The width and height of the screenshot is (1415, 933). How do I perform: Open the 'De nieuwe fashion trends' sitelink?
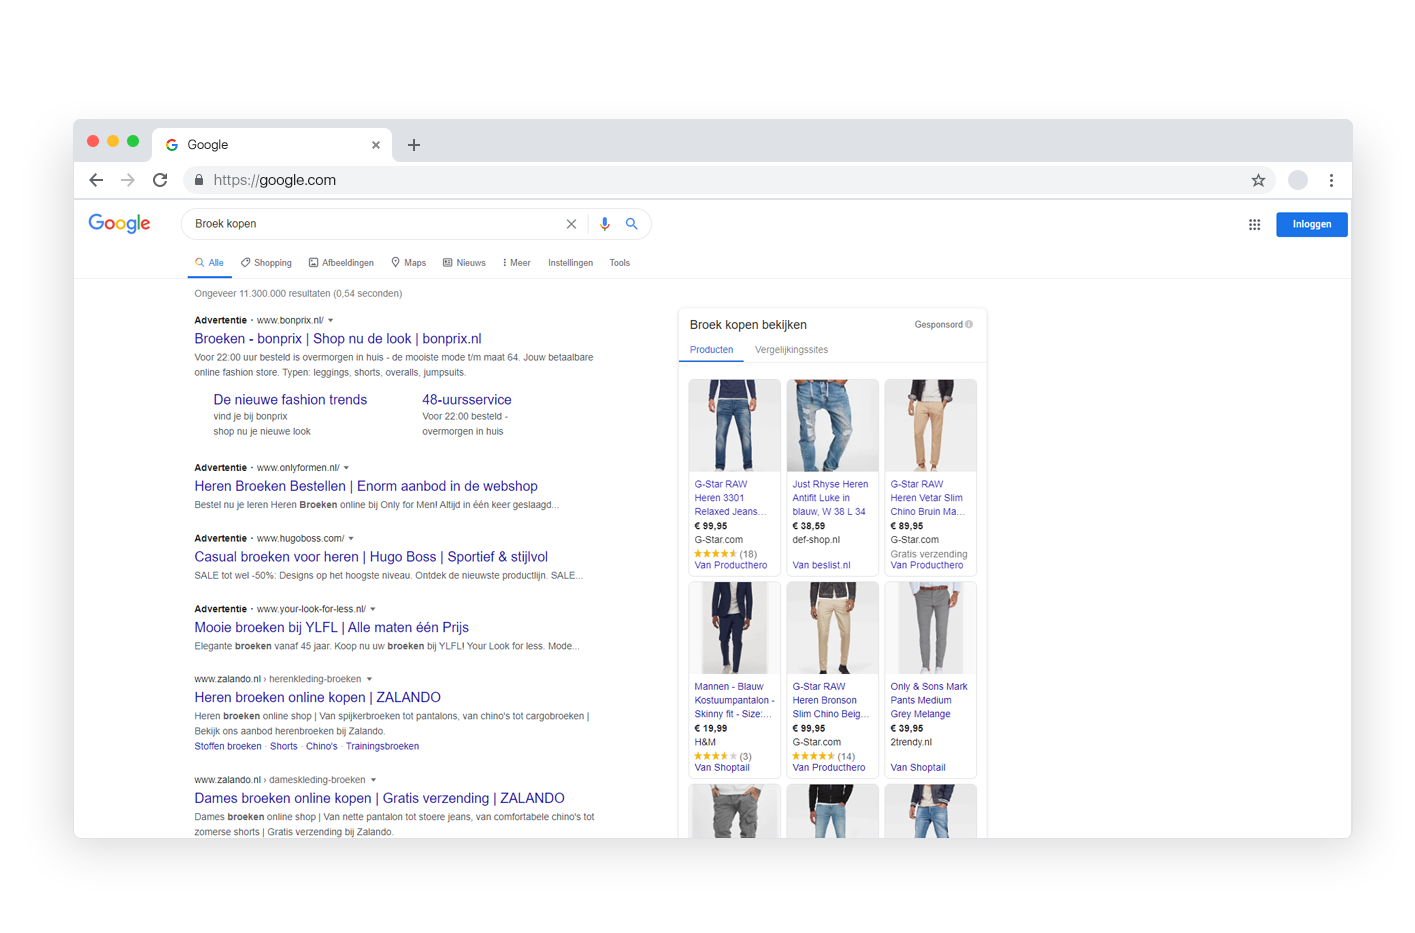[x=290, y=399]
